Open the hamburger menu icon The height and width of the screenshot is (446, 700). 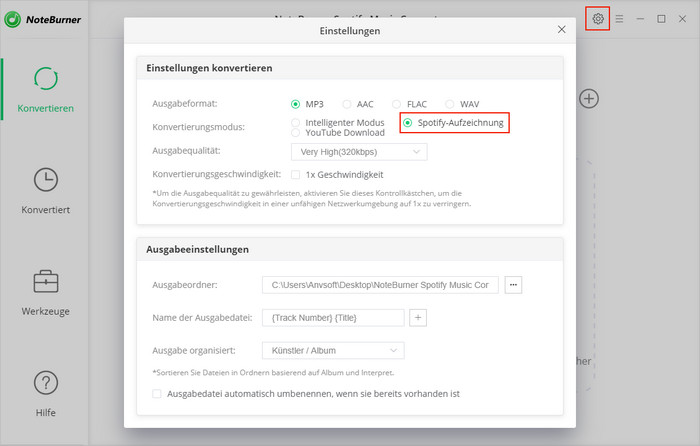620,18
